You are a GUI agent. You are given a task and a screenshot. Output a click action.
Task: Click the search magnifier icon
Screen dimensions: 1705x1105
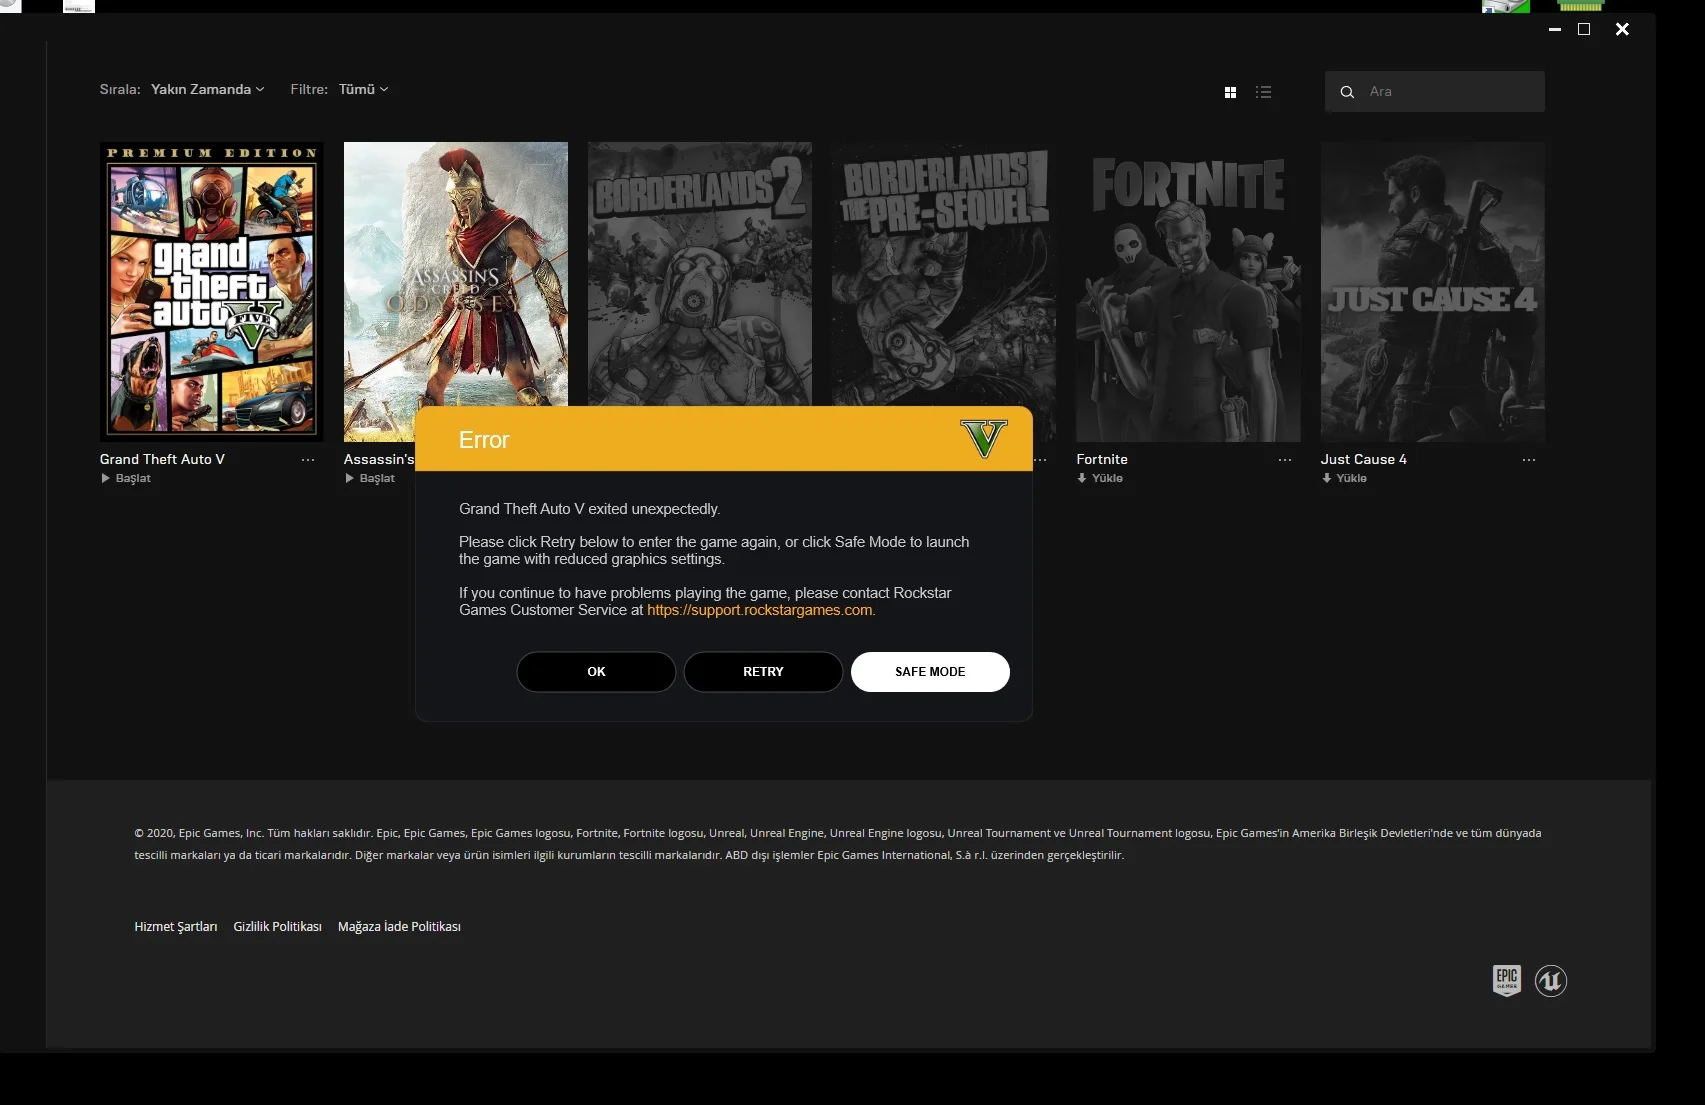click(x=1347, y=91)
